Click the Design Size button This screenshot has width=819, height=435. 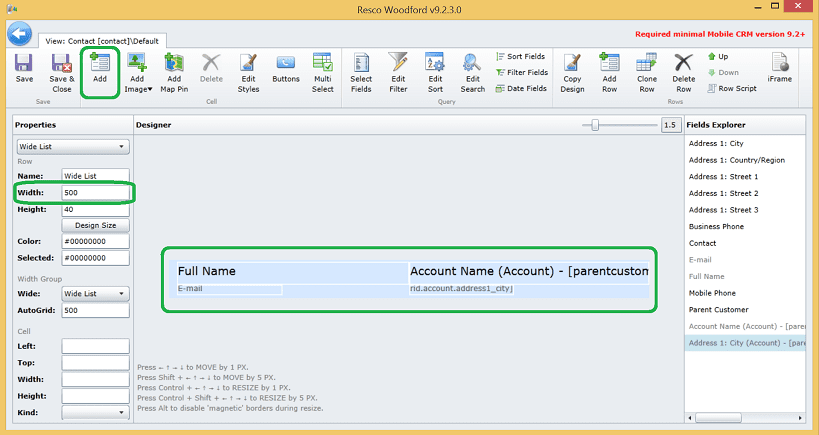(96, 226)
